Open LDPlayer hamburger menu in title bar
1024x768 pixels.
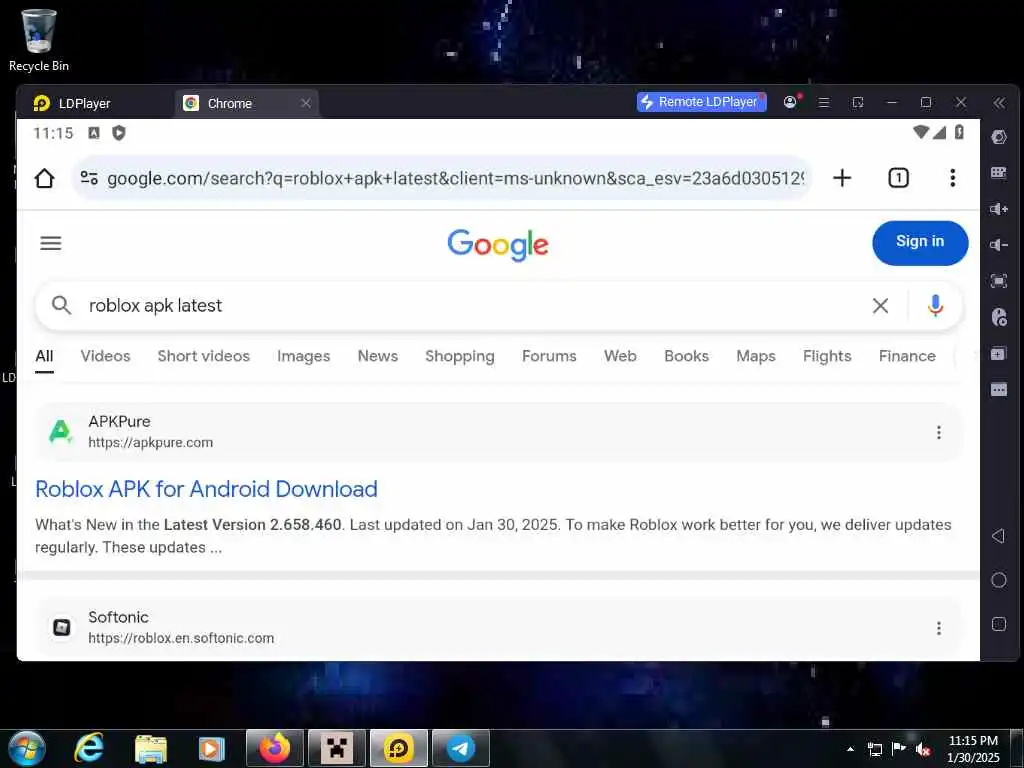824,103
